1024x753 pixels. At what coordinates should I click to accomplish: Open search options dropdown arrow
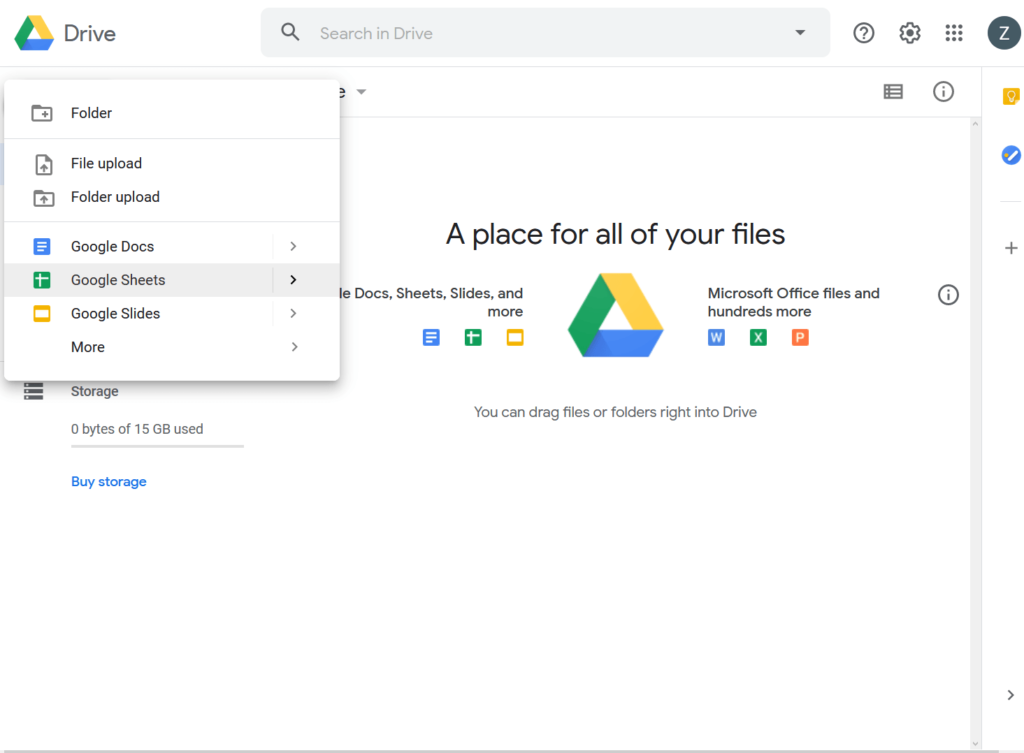click(799, 33)
